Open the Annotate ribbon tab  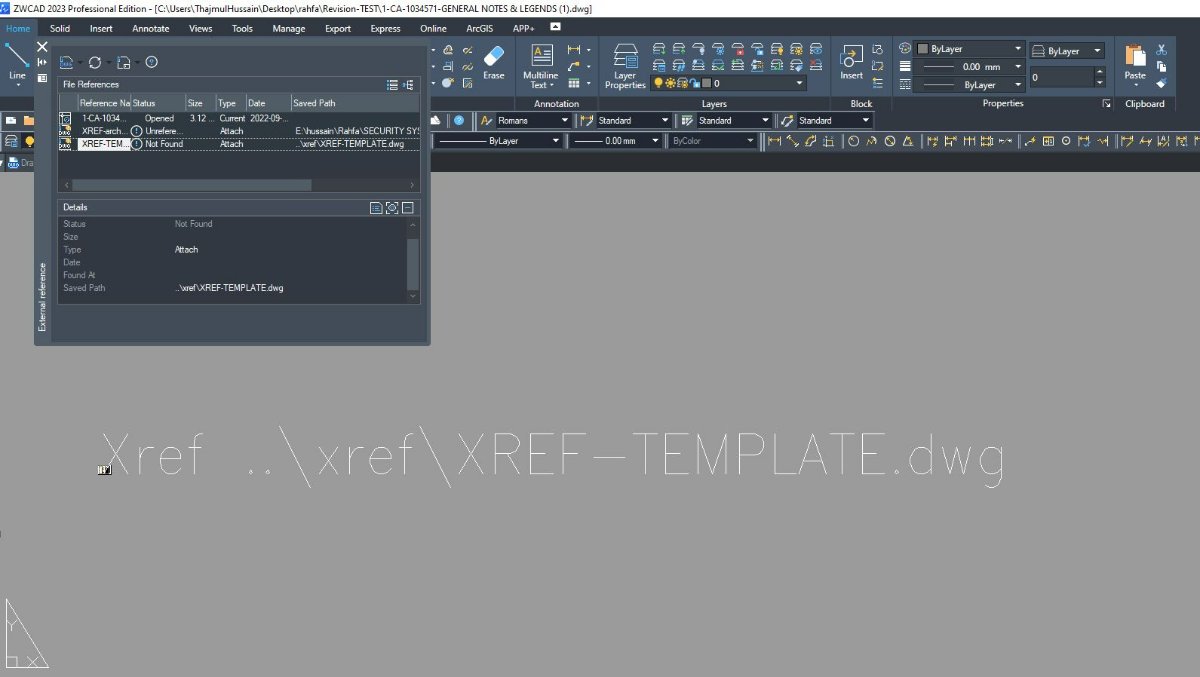pos(151,28)
